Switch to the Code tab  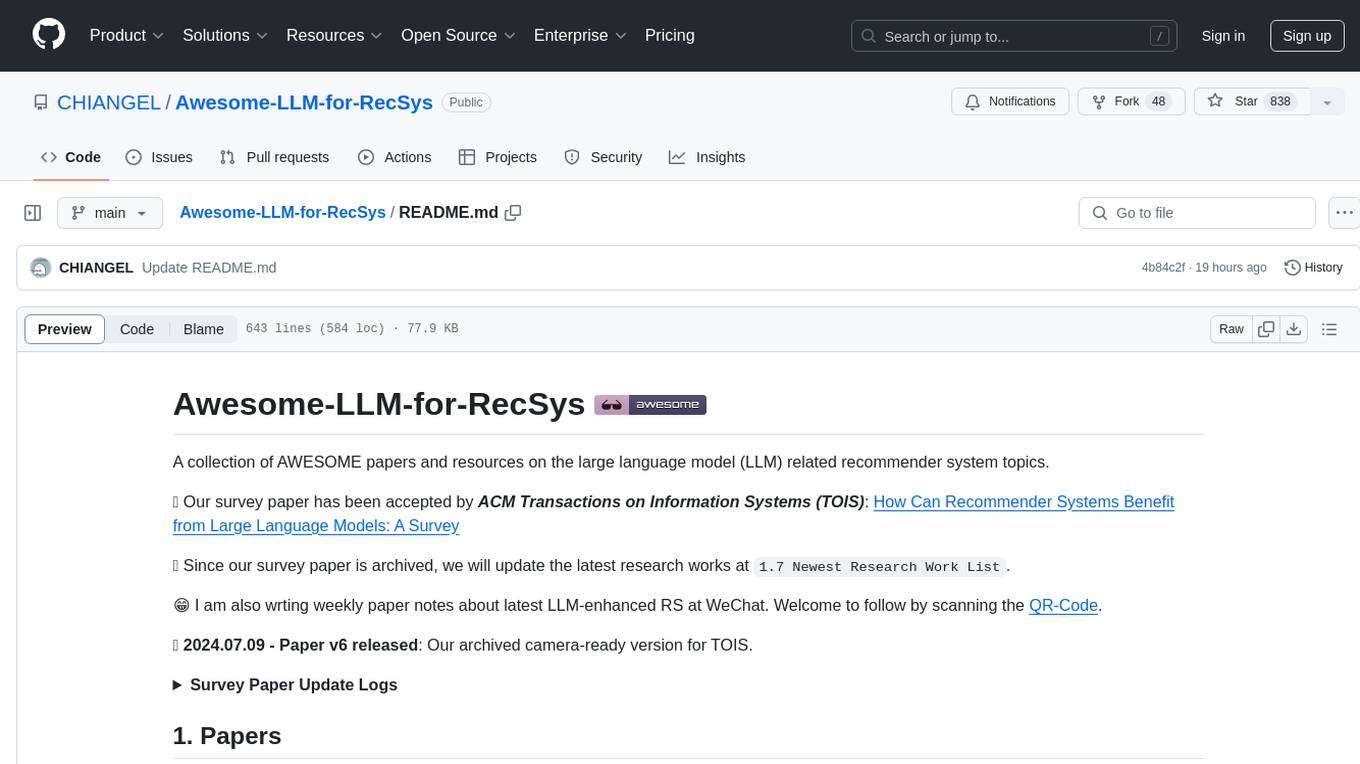[71, 157]
